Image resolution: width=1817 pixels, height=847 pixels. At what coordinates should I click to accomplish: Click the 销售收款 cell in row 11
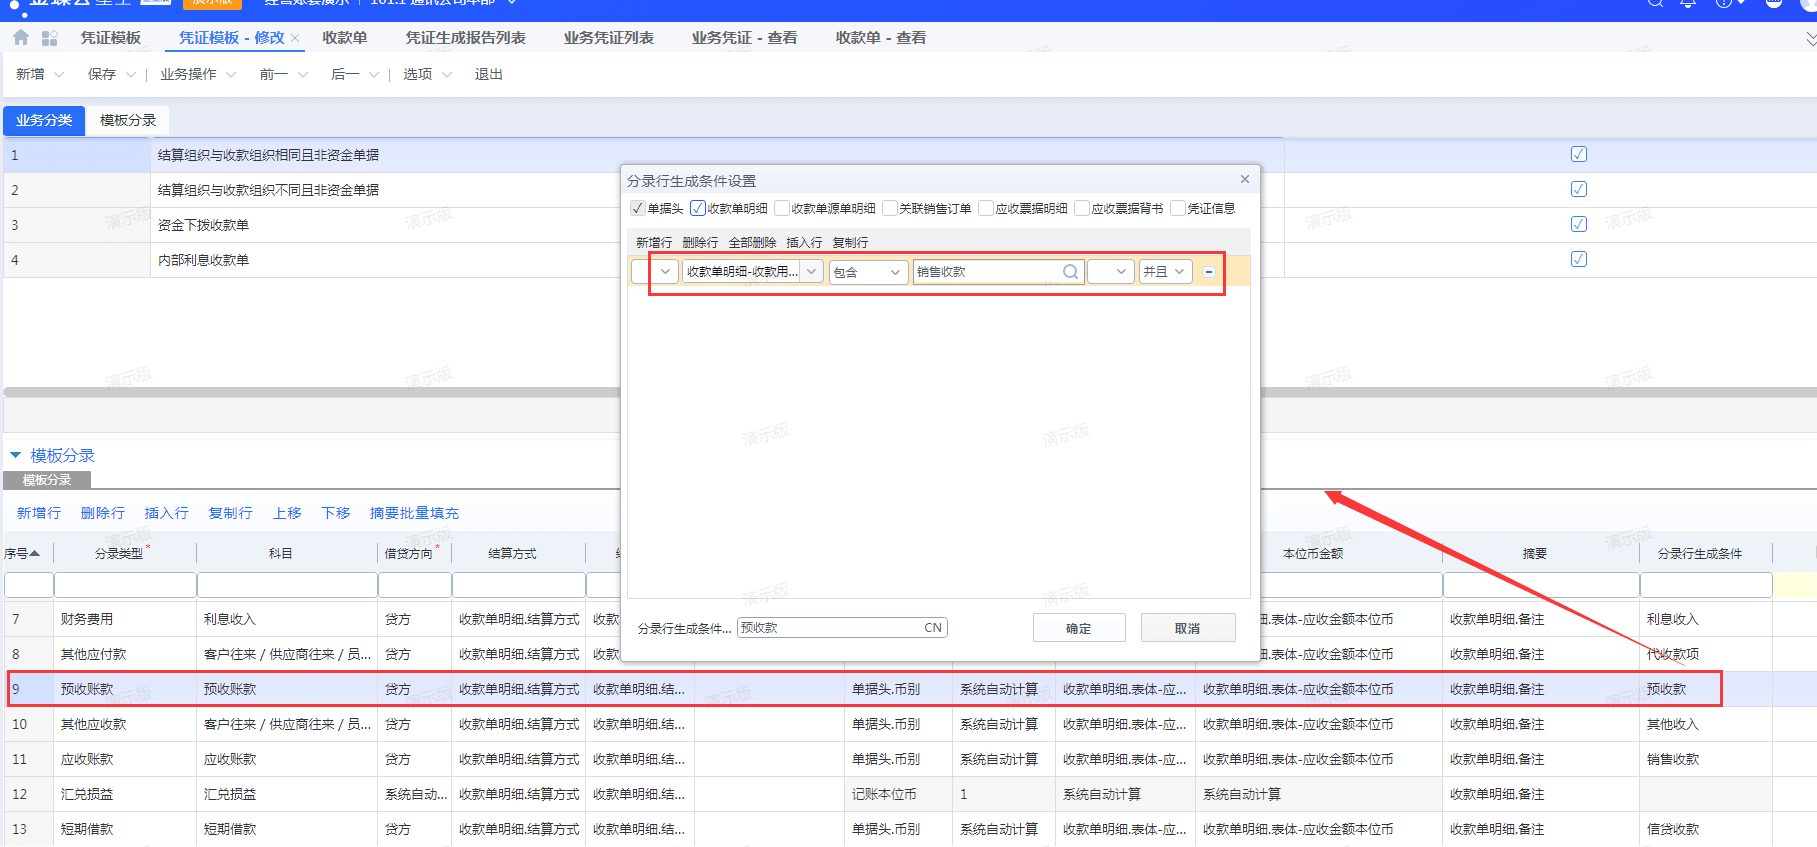[x=1706, y=759]
